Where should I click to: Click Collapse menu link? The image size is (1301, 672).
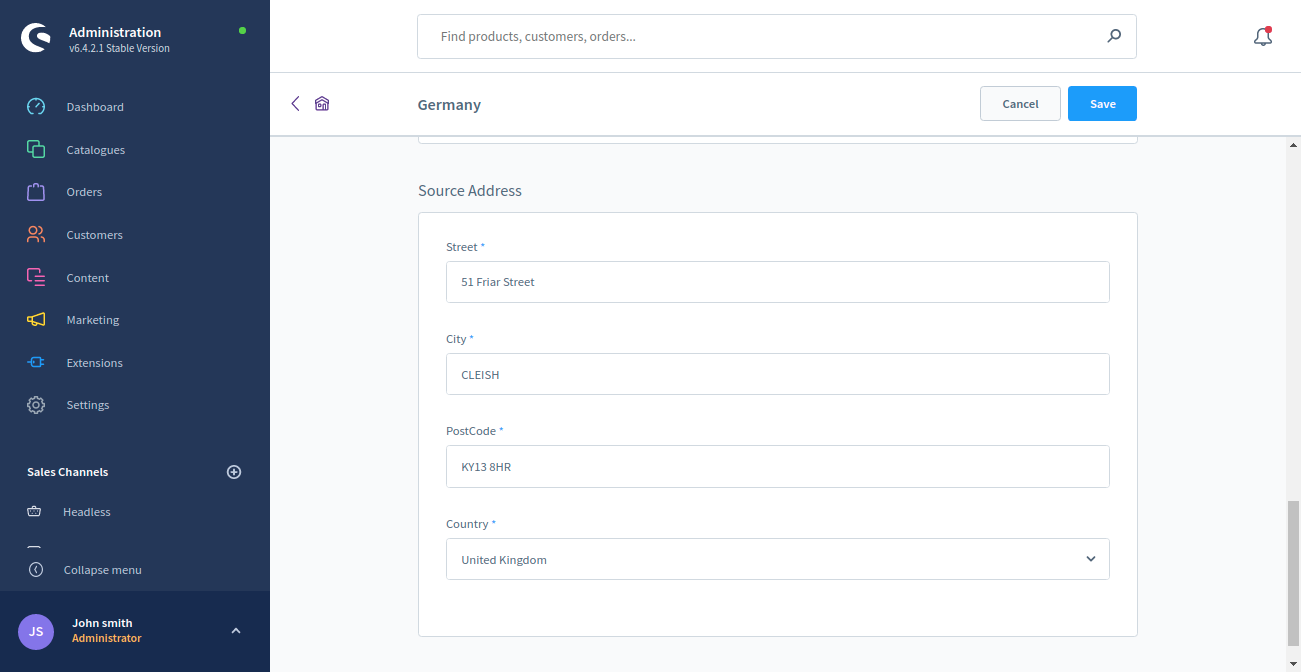tap(103, 570)
